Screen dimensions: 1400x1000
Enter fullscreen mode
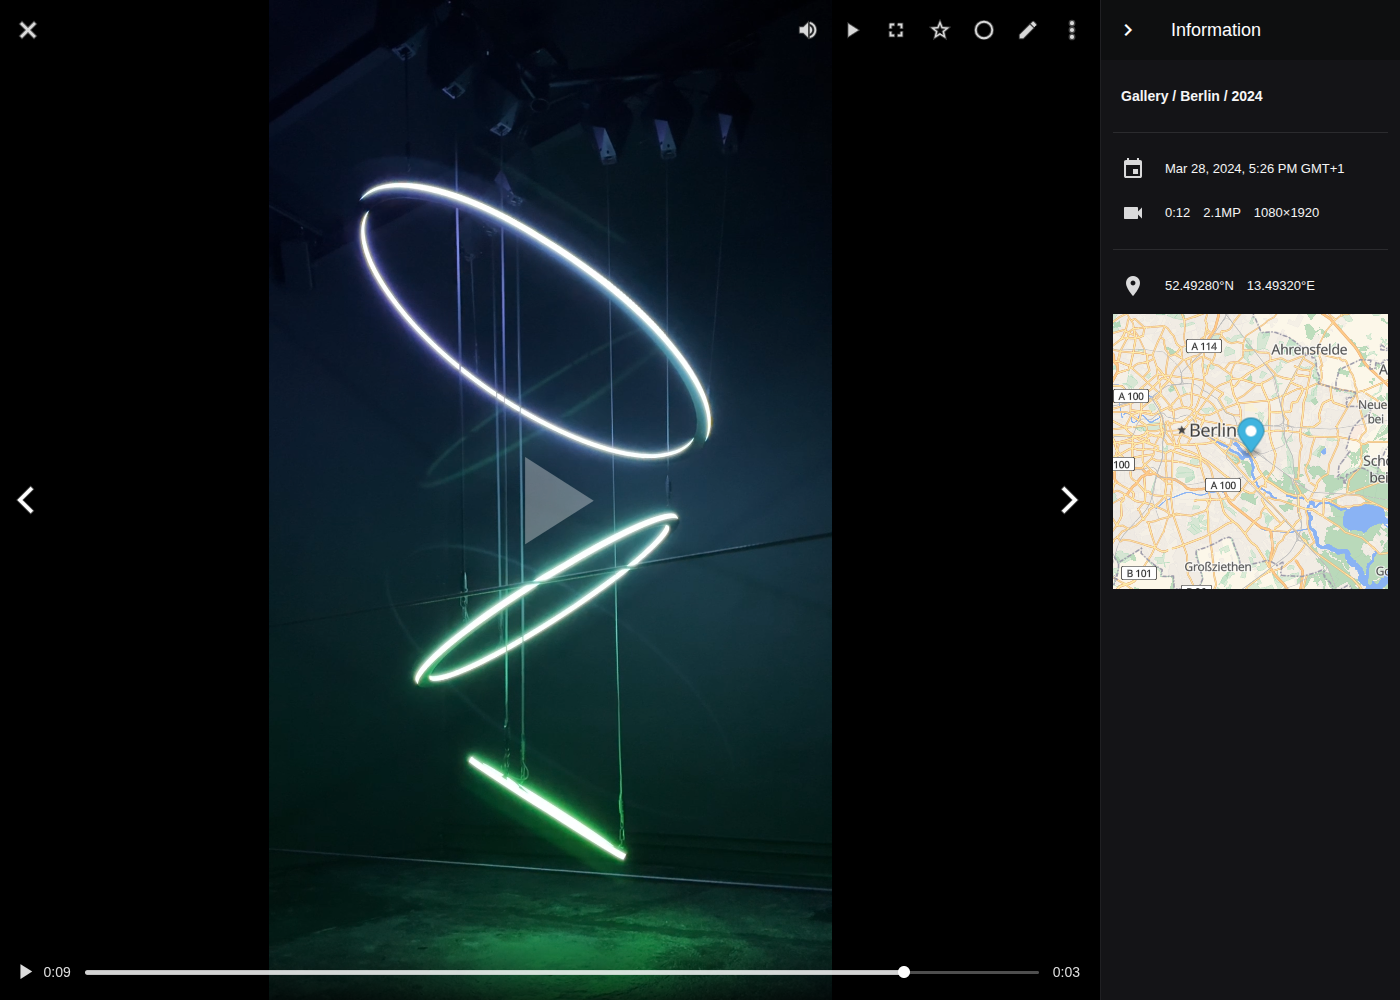point(896,30)
